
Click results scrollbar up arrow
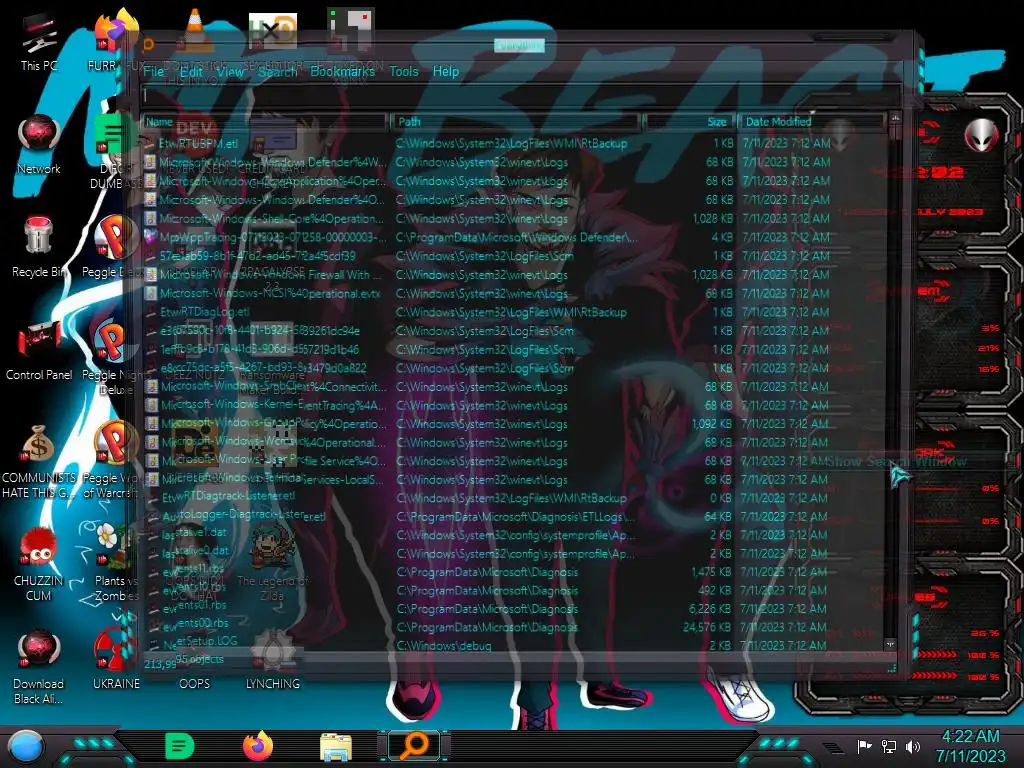tap(895, 120)
